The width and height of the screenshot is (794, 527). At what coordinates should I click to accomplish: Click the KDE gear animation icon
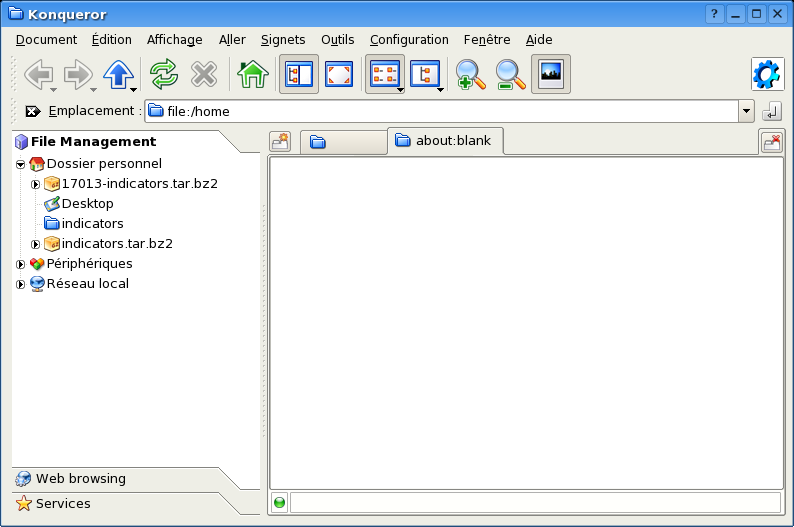coord(768,74)
